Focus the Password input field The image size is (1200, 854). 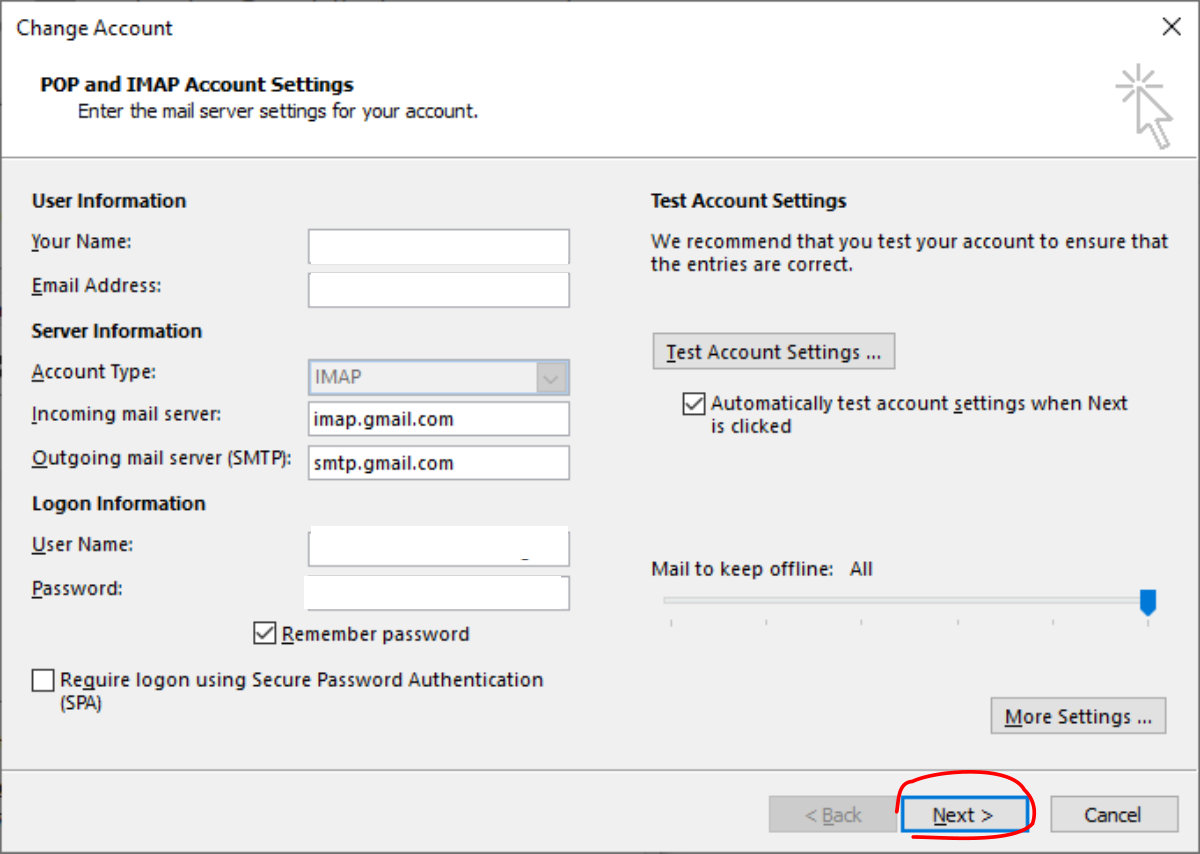pos(438,592)
